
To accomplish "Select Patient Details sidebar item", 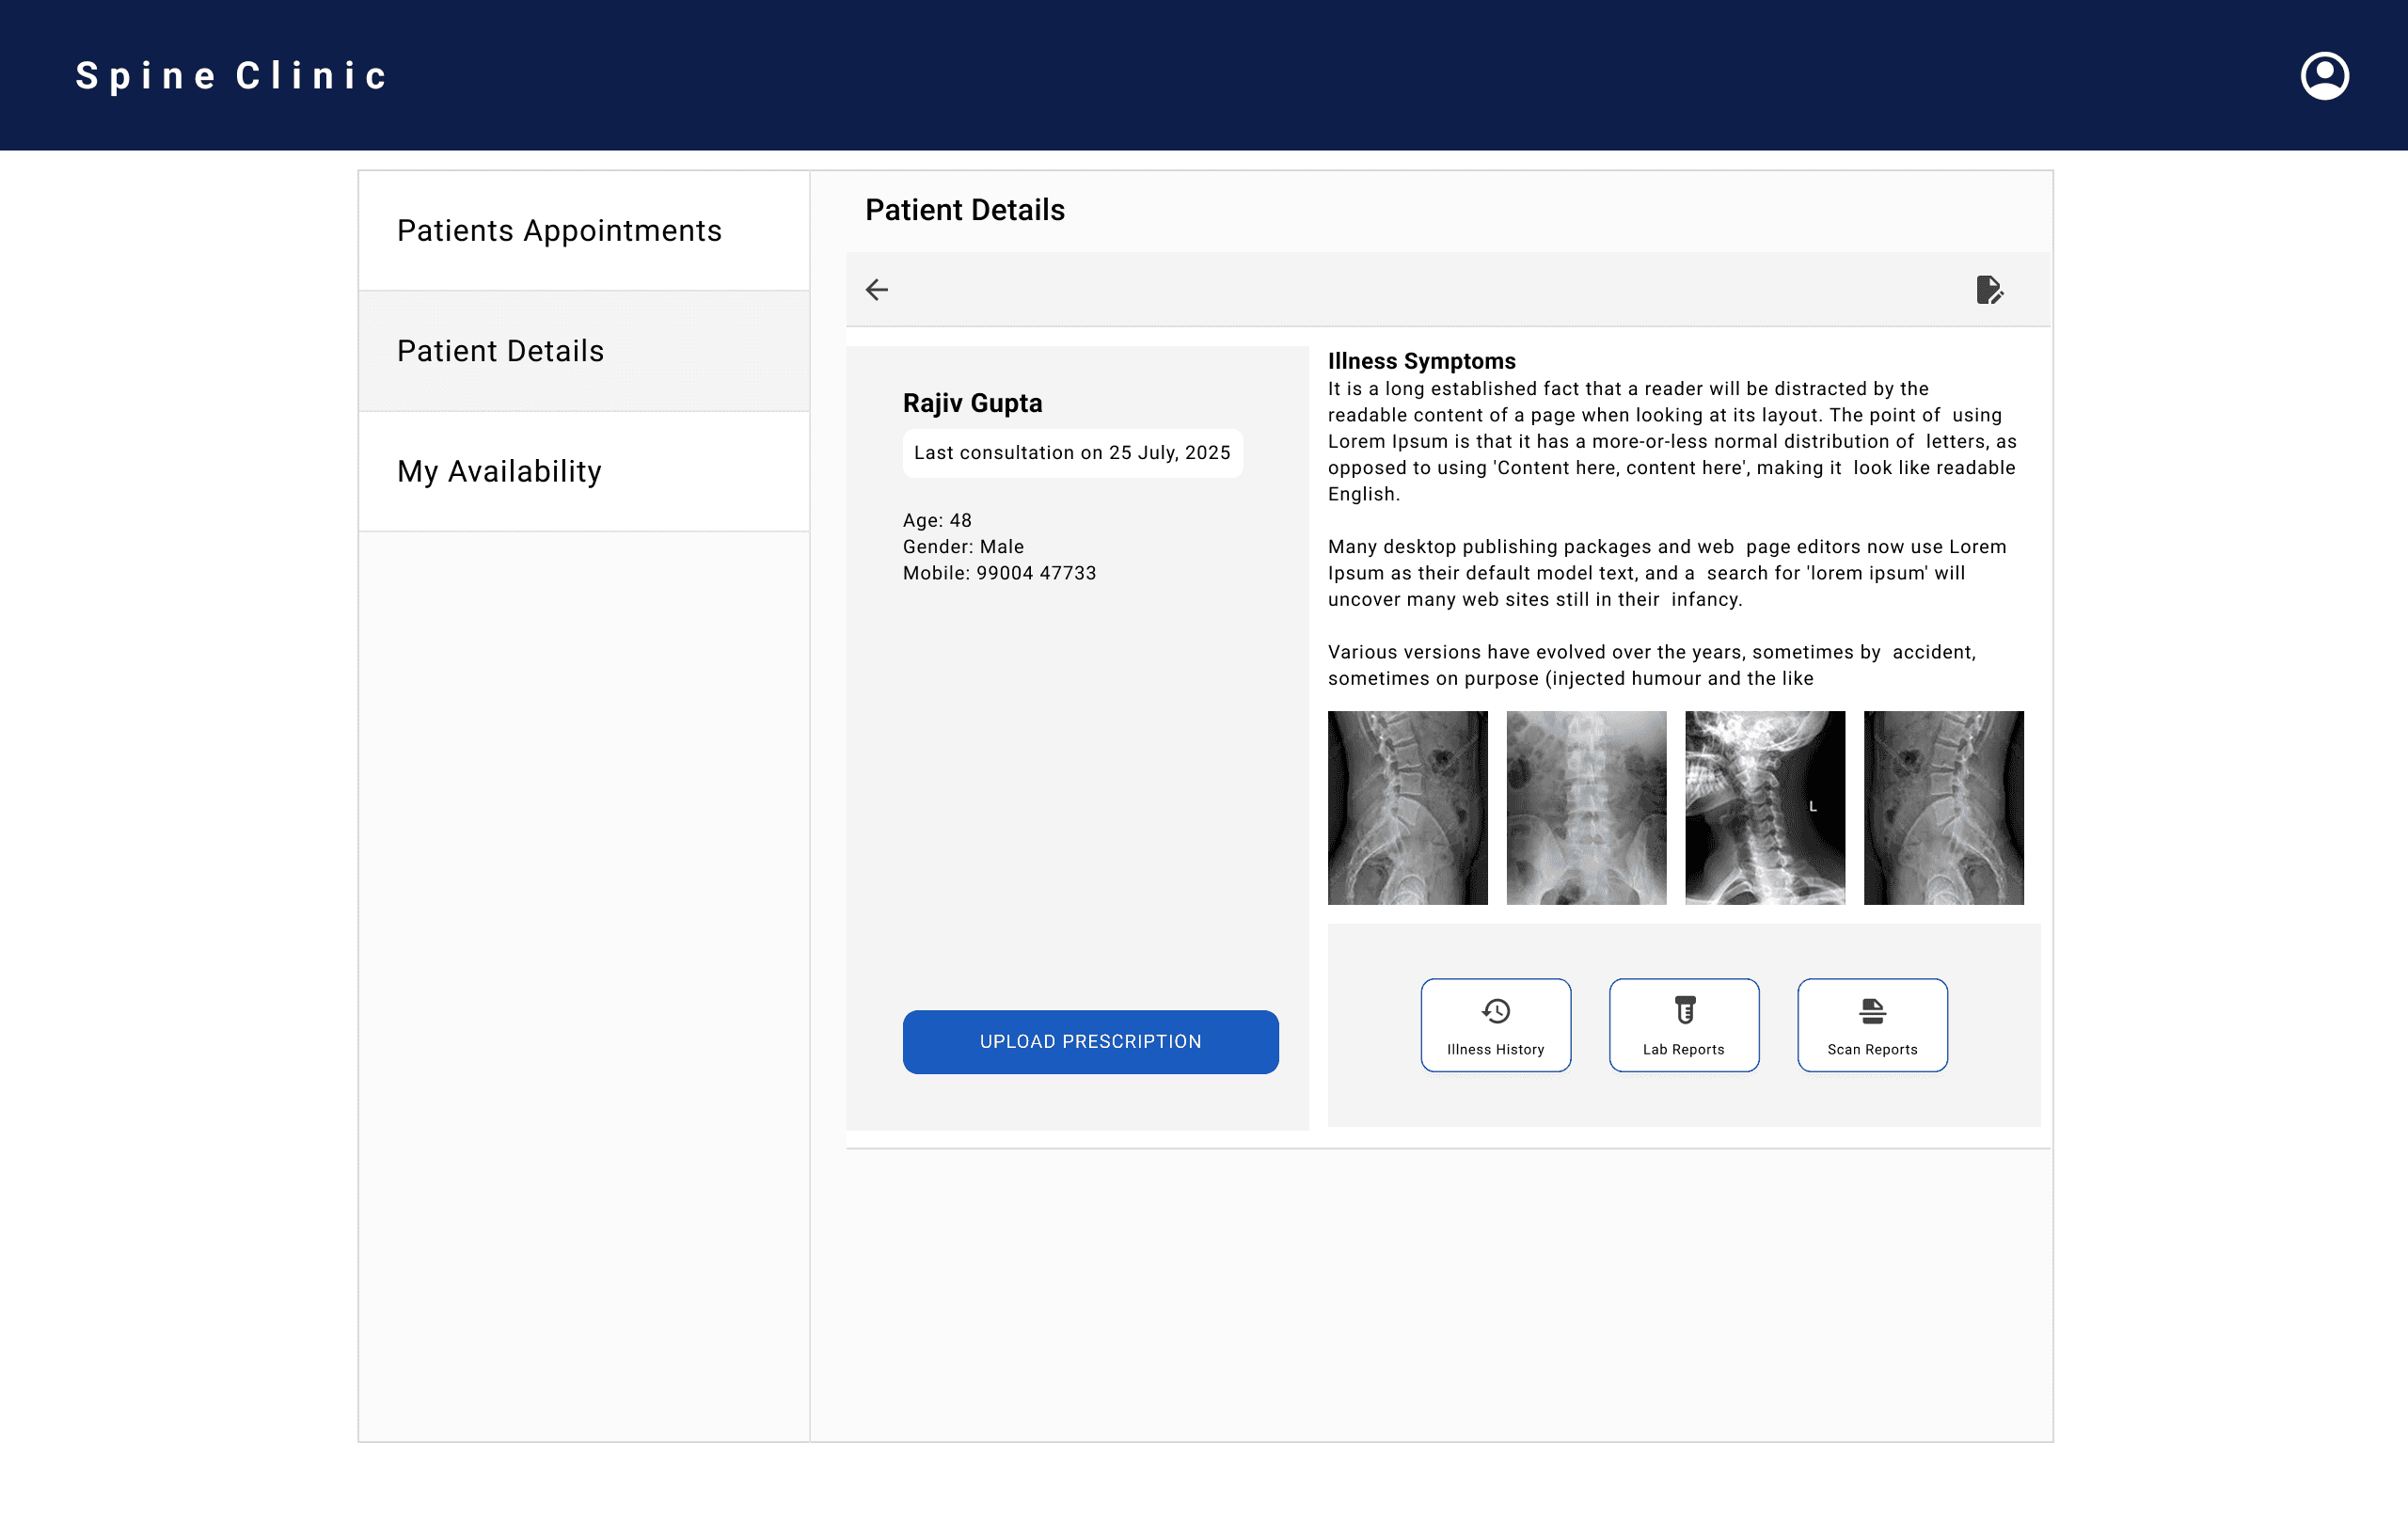I will click(500, 351).
